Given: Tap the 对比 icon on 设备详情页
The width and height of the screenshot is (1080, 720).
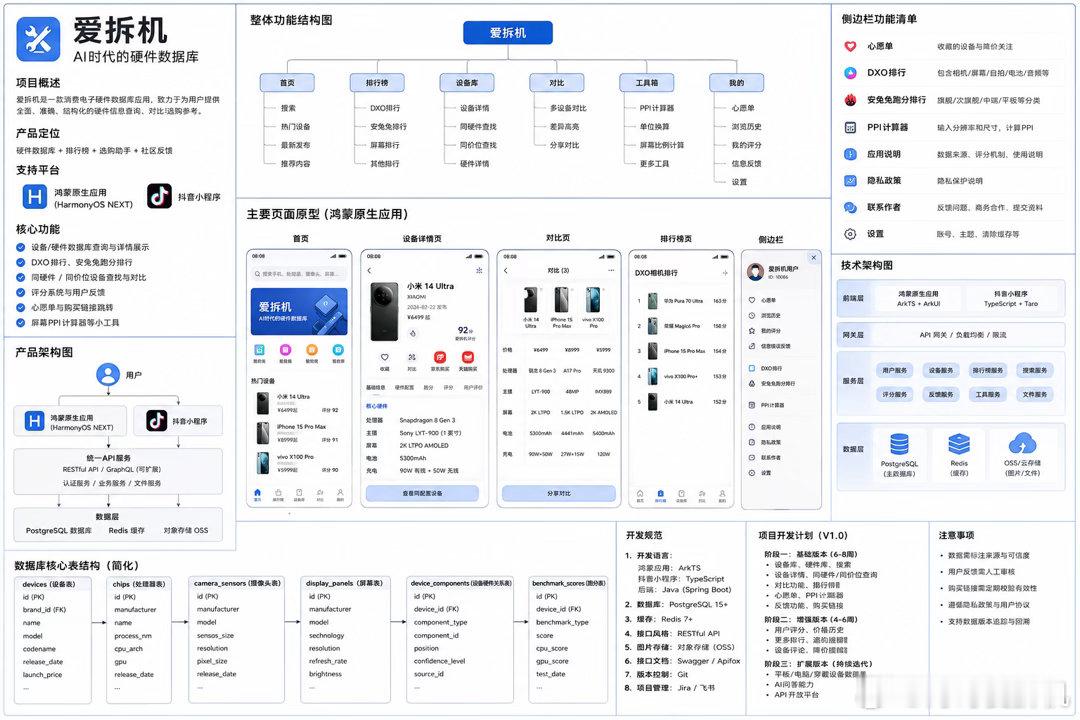Looking at the screenshot, I should click(412, 357).
